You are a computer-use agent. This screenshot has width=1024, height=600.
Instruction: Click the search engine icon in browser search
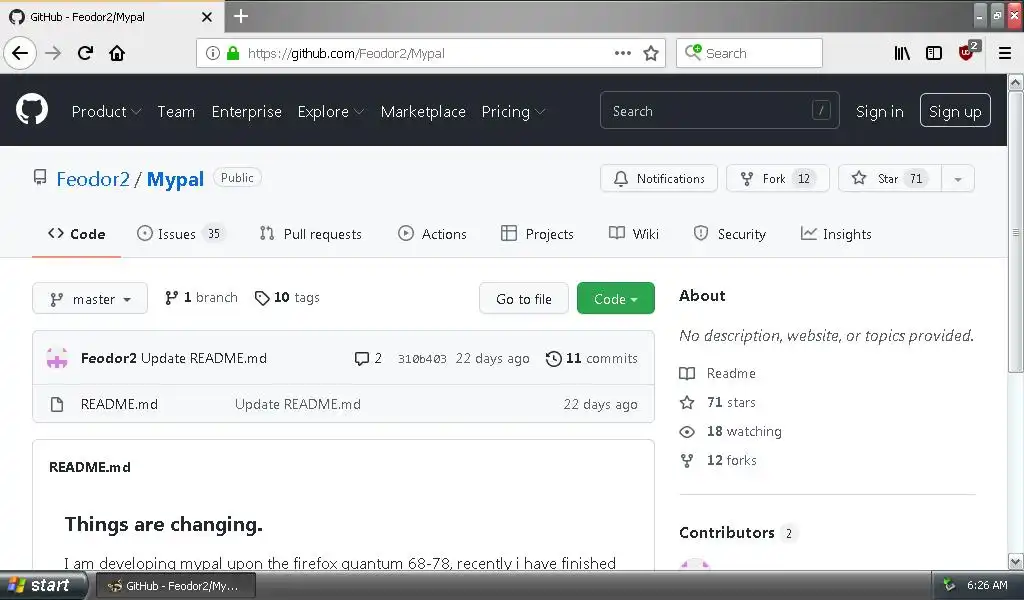pyautogui.click(x=693, y=52)
